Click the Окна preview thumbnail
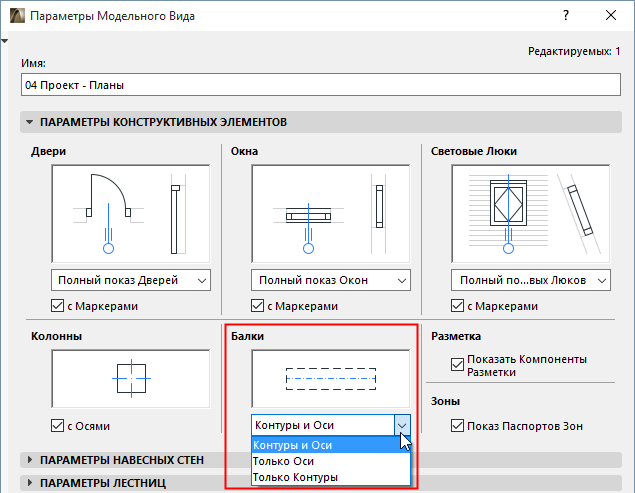Screen dimensions: 635x493 tap(331, 213)
